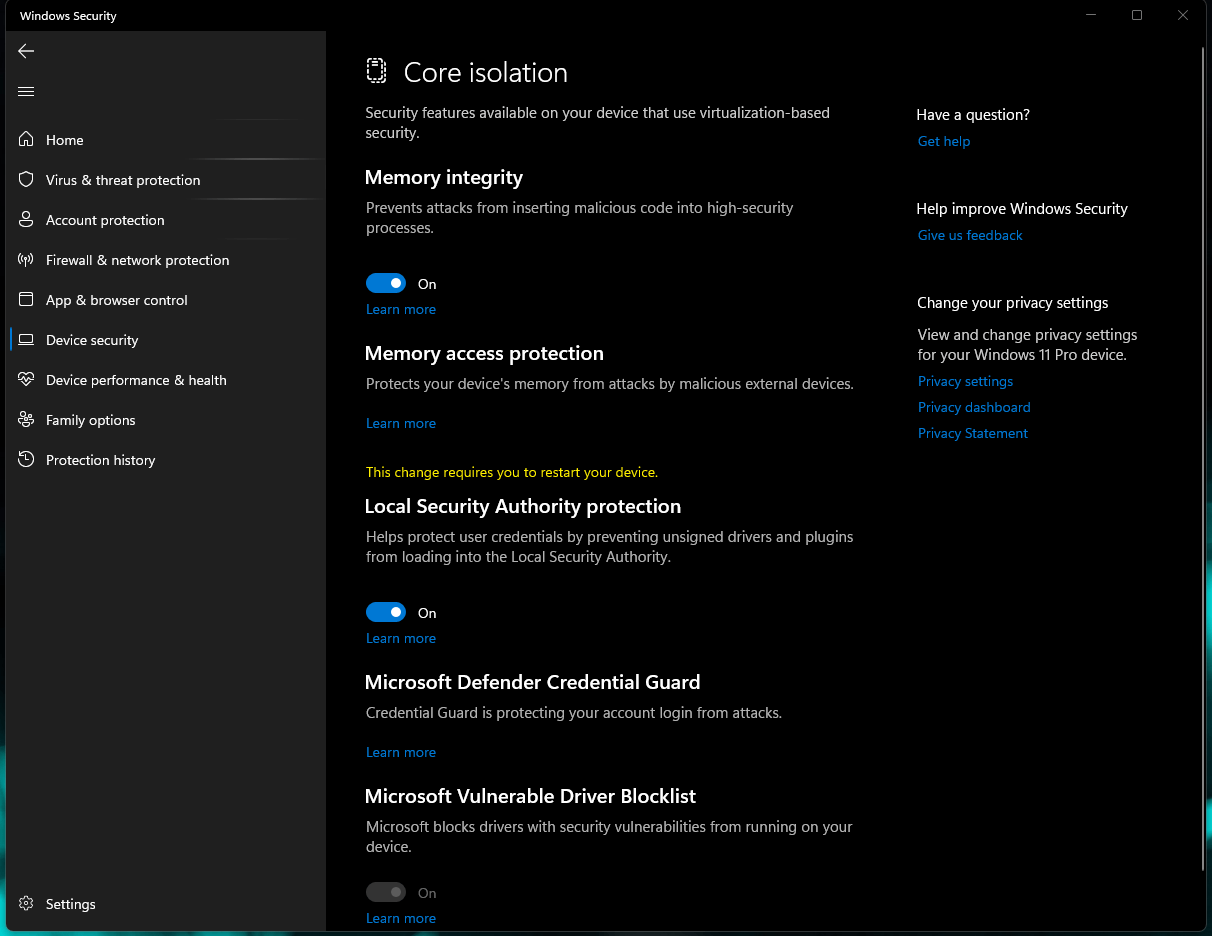Click the Home house icon
The image size is (1212, 936).
pyautogui.click(x=26, y=140)
